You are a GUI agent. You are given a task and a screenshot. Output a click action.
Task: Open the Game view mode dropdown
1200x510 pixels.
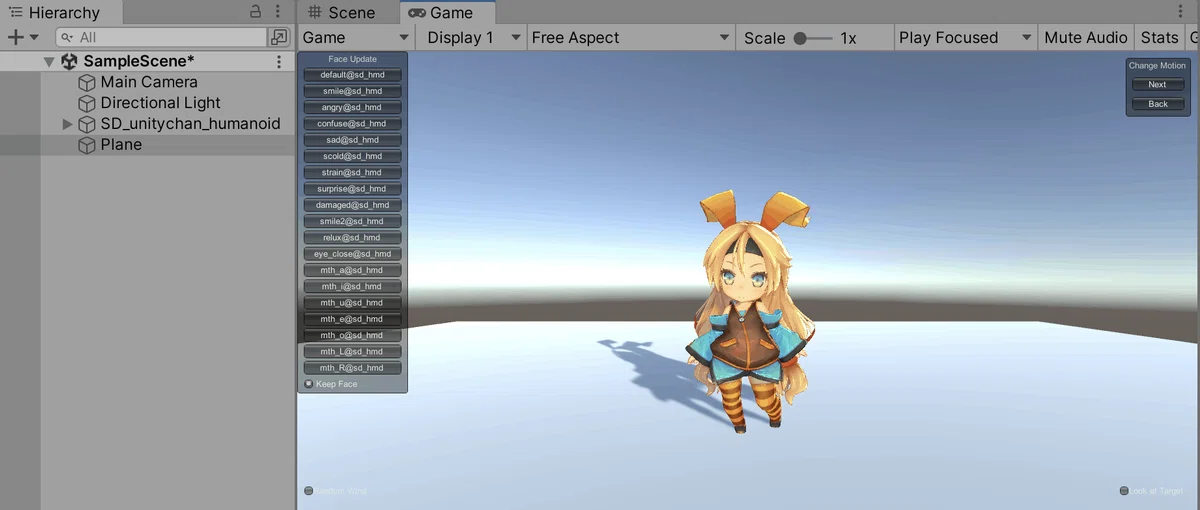coord(357,38)
